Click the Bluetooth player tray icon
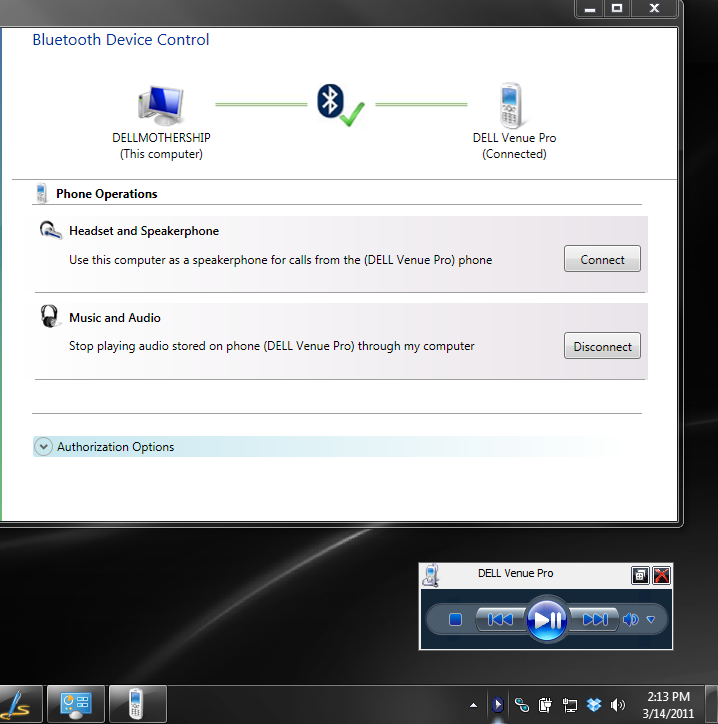Image resolution: width=718 pixels, height=724 pixels. coord(497,705)
